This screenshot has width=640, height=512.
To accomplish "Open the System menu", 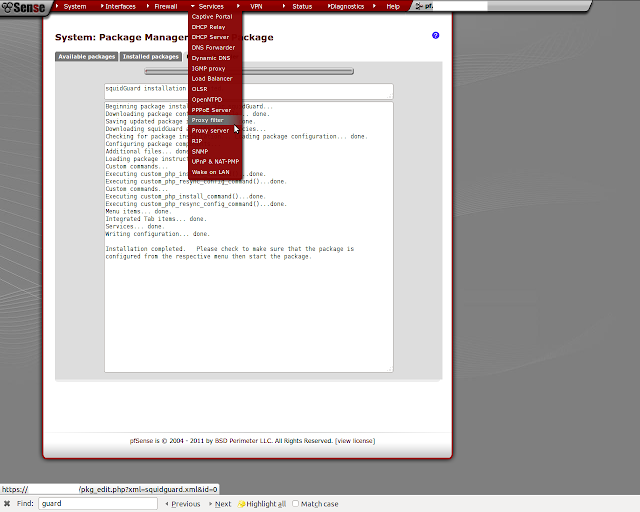I will (x=75, y=6).
